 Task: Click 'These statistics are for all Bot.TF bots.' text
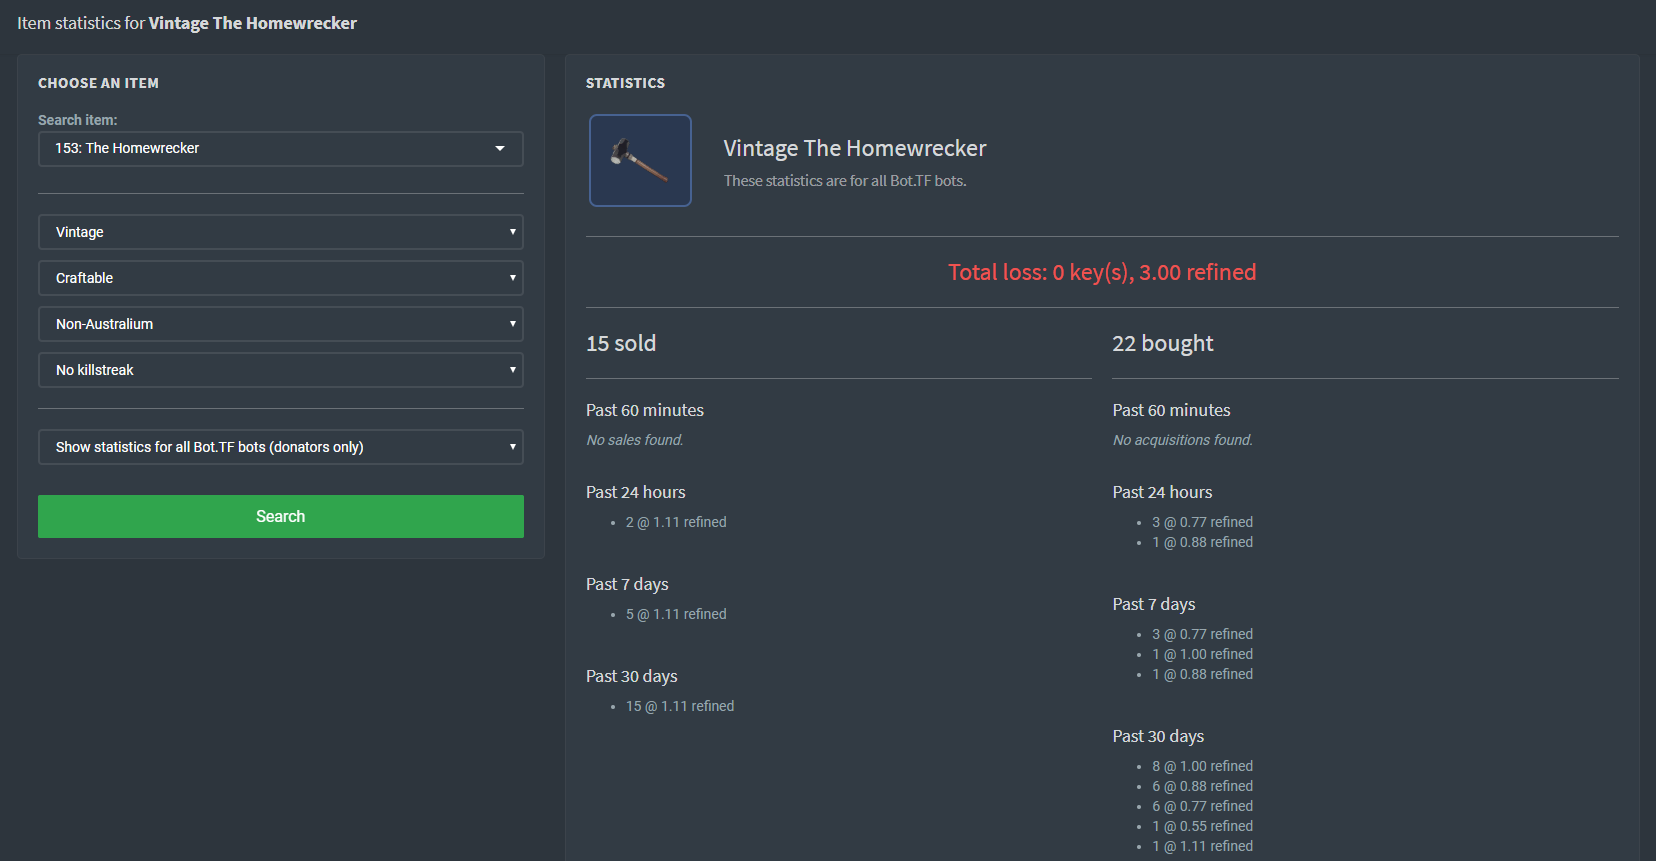[845, 181]
